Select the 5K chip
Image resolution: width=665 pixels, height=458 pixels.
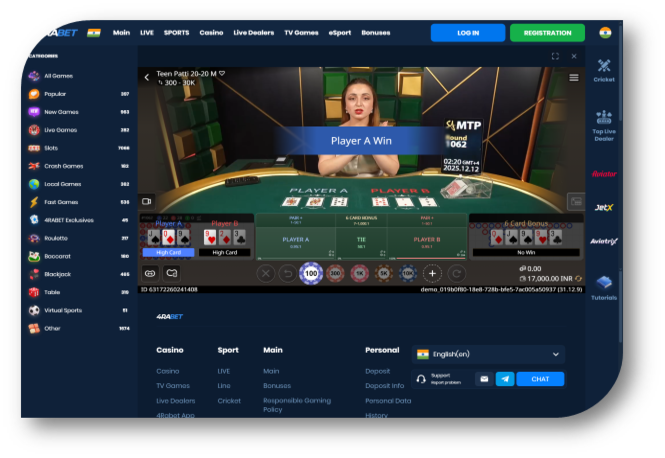click(383, 274)
